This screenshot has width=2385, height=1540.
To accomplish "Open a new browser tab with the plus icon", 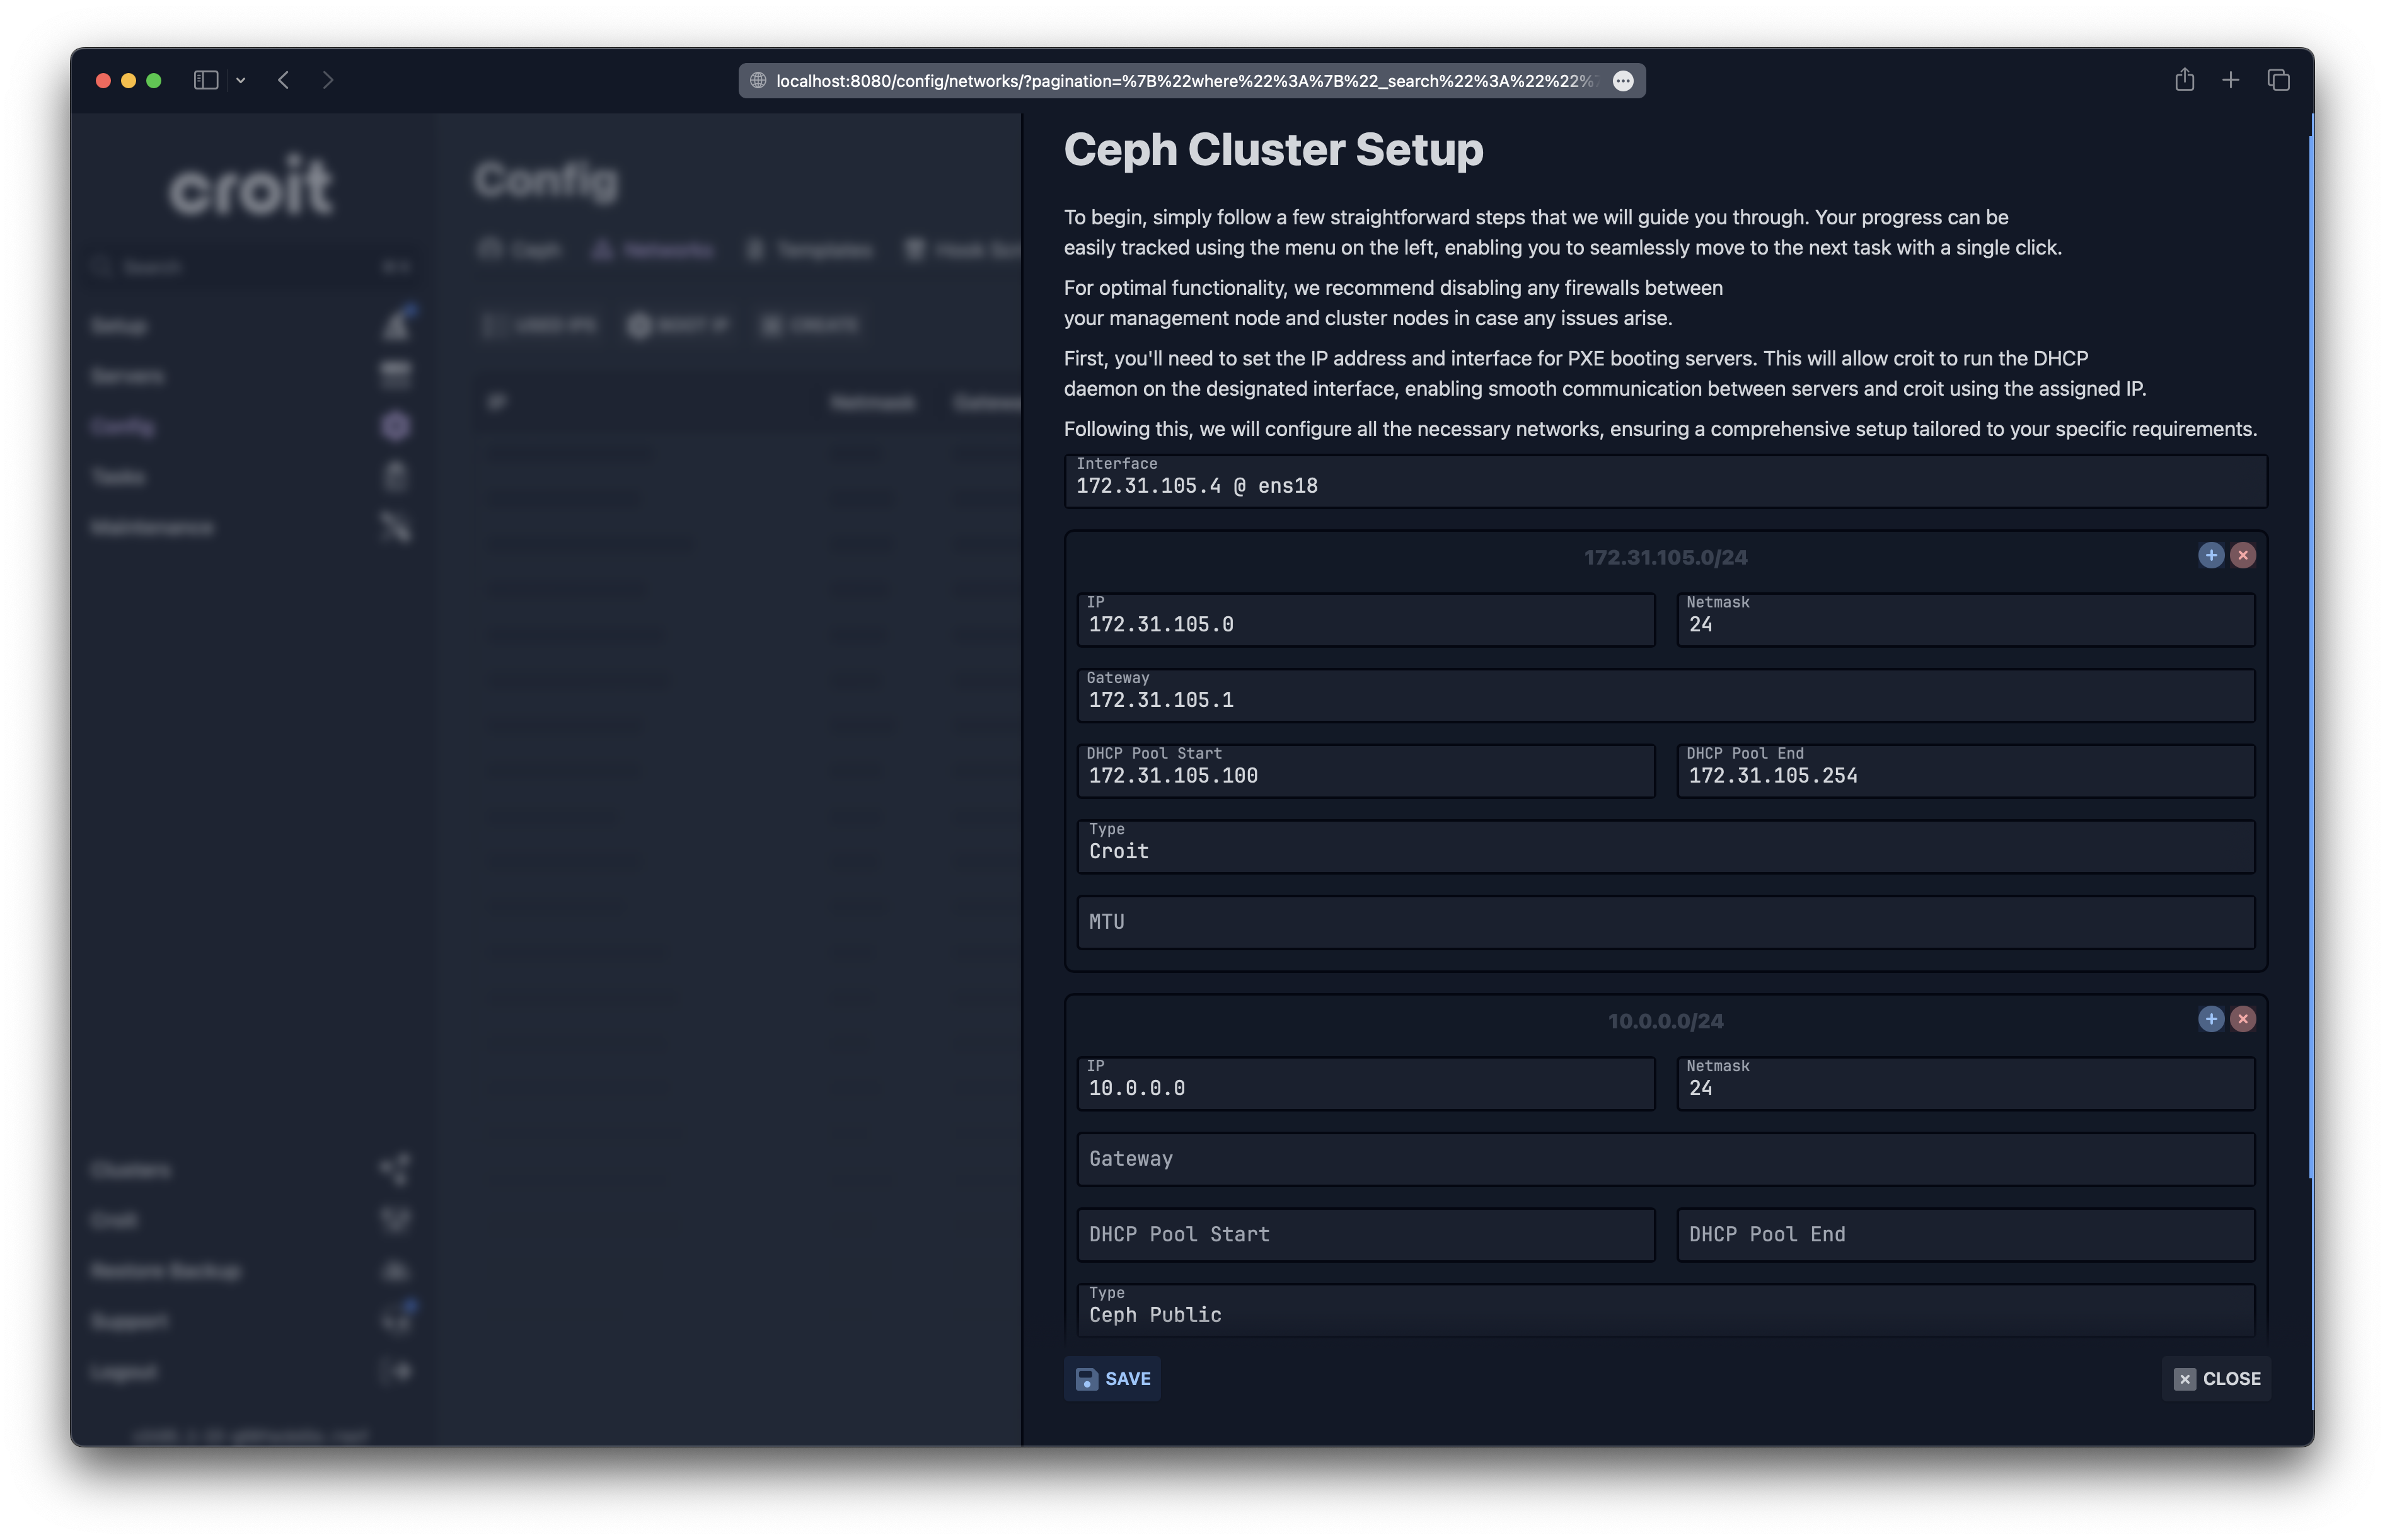I will pos(2230,80).
